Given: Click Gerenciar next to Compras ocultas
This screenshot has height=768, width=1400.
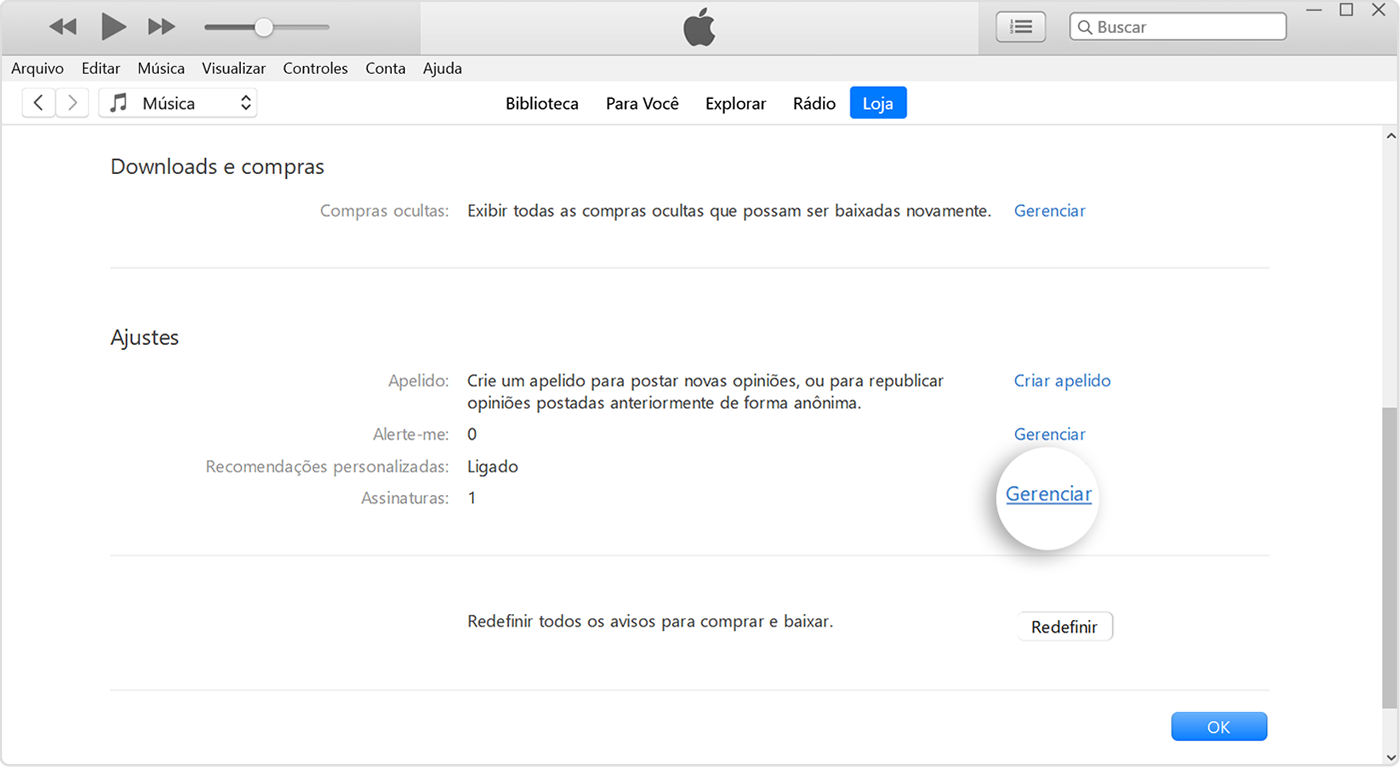Looking at the screenshot, I should (1049, 210).
